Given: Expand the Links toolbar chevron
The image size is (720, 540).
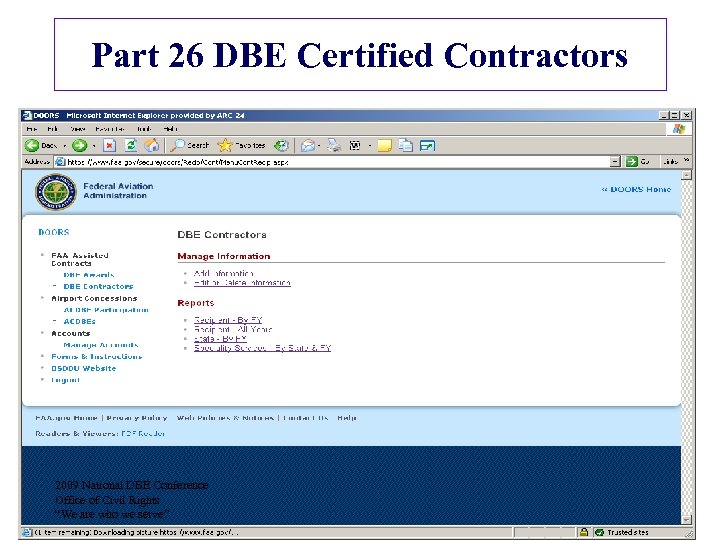Looking at the screenshot, I should [686, 160].
